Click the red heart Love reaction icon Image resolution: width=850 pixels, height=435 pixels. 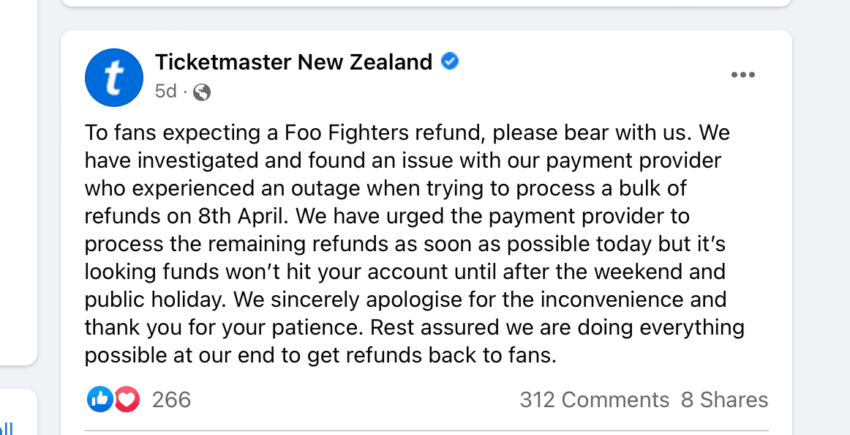[126, 400]
